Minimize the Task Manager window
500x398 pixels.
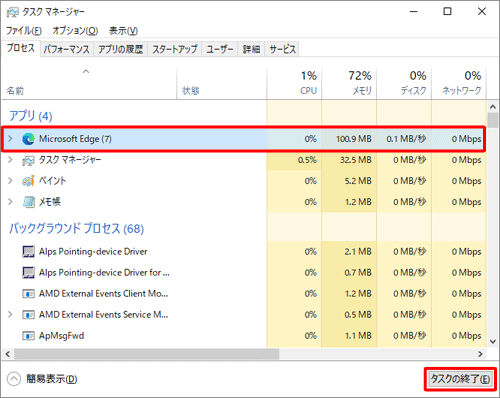click(414, 12)
